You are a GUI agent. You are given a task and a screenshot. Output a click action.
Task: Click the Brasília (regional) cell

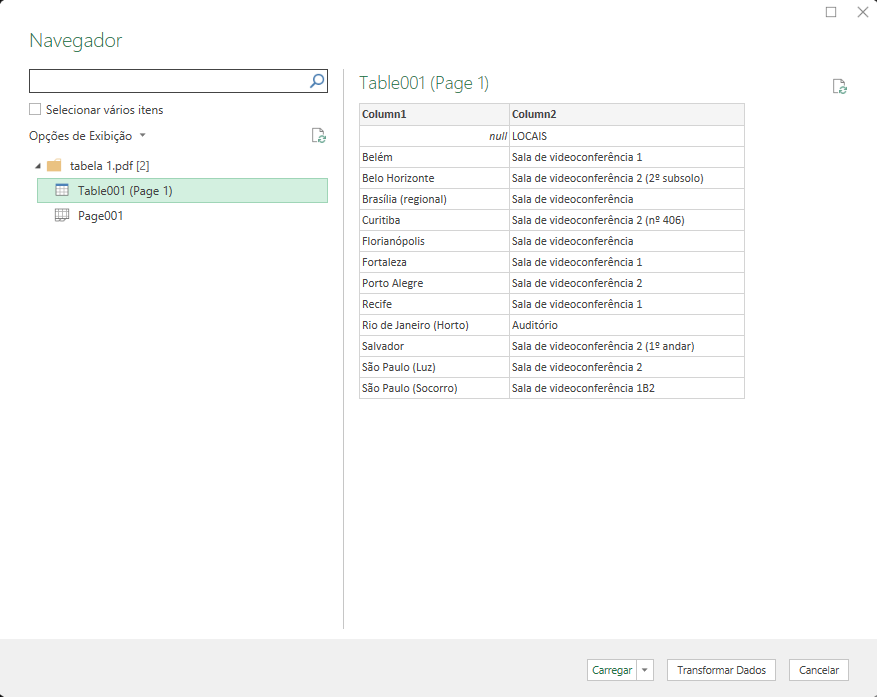(x=434, y=199)
